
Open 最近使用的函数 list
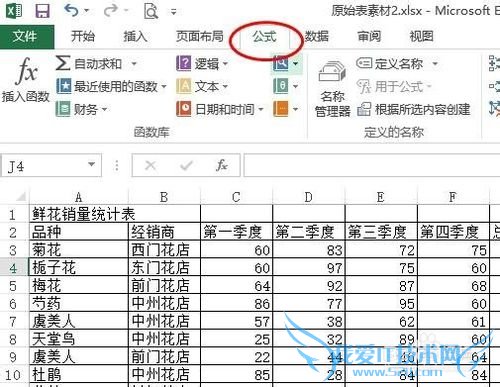tap(111, 86)
